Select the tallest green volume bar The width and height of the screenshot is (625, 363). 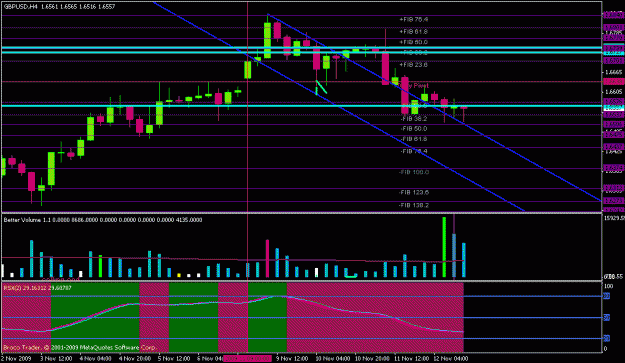pyautogui.click(x=444, y=247)
